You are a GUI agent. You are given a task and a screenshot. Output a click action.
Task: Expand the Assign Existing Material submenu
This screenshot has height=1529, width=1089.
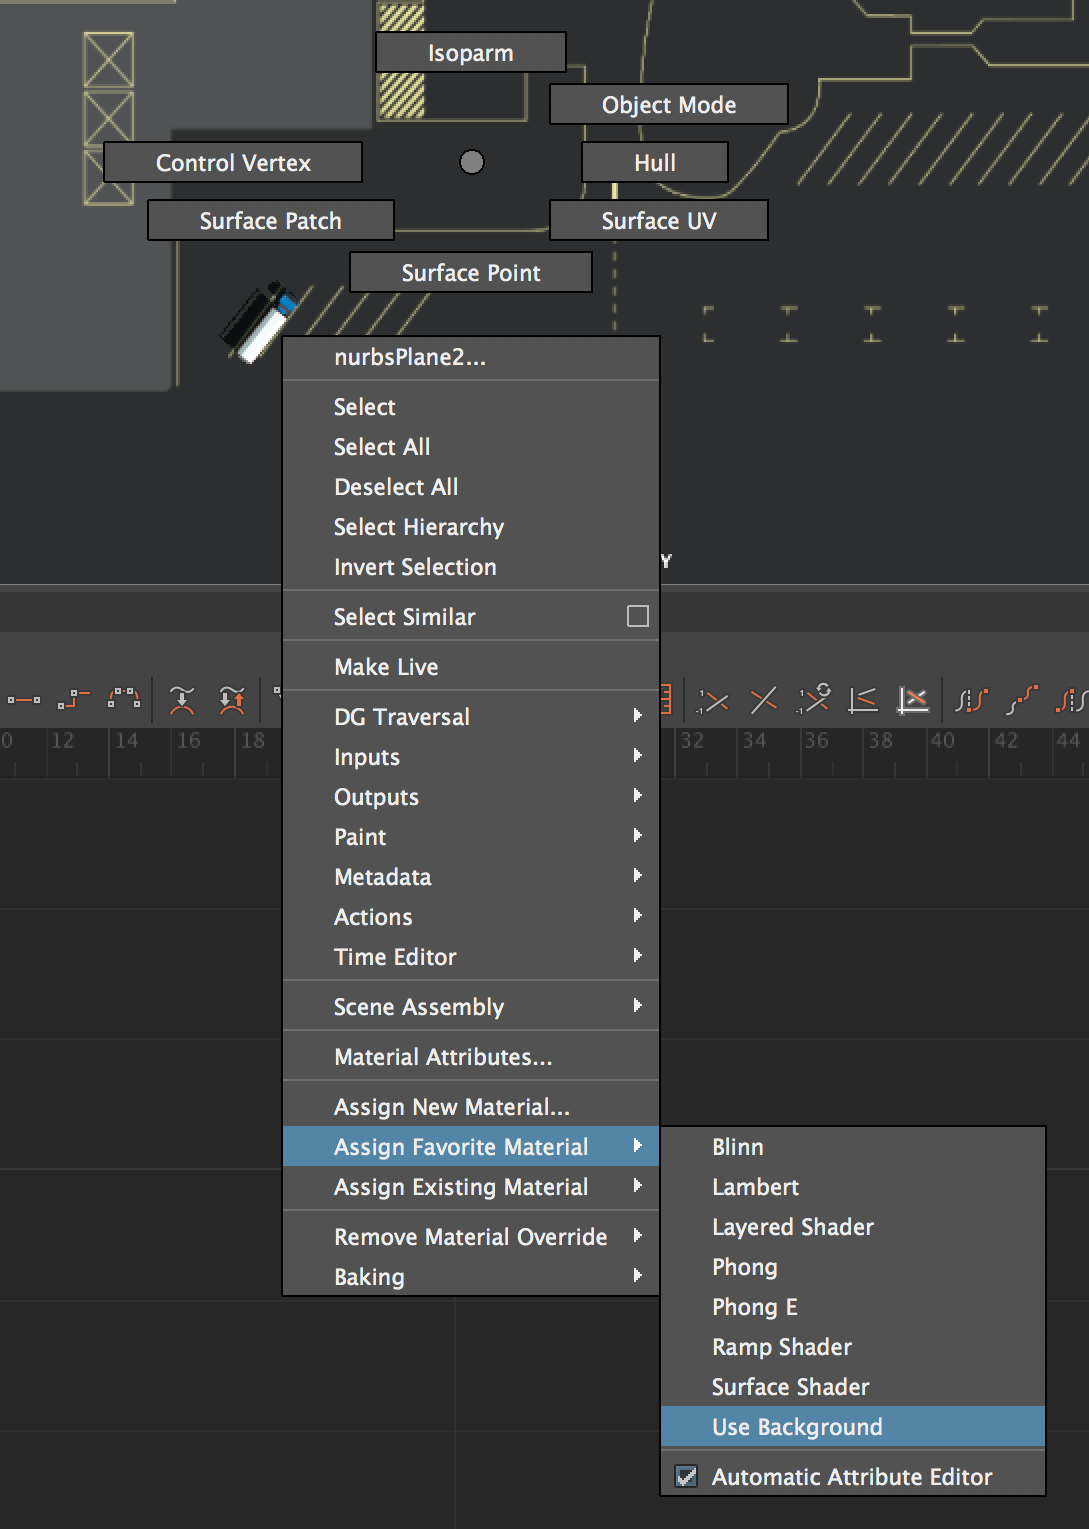click(x=470, y=1187)
